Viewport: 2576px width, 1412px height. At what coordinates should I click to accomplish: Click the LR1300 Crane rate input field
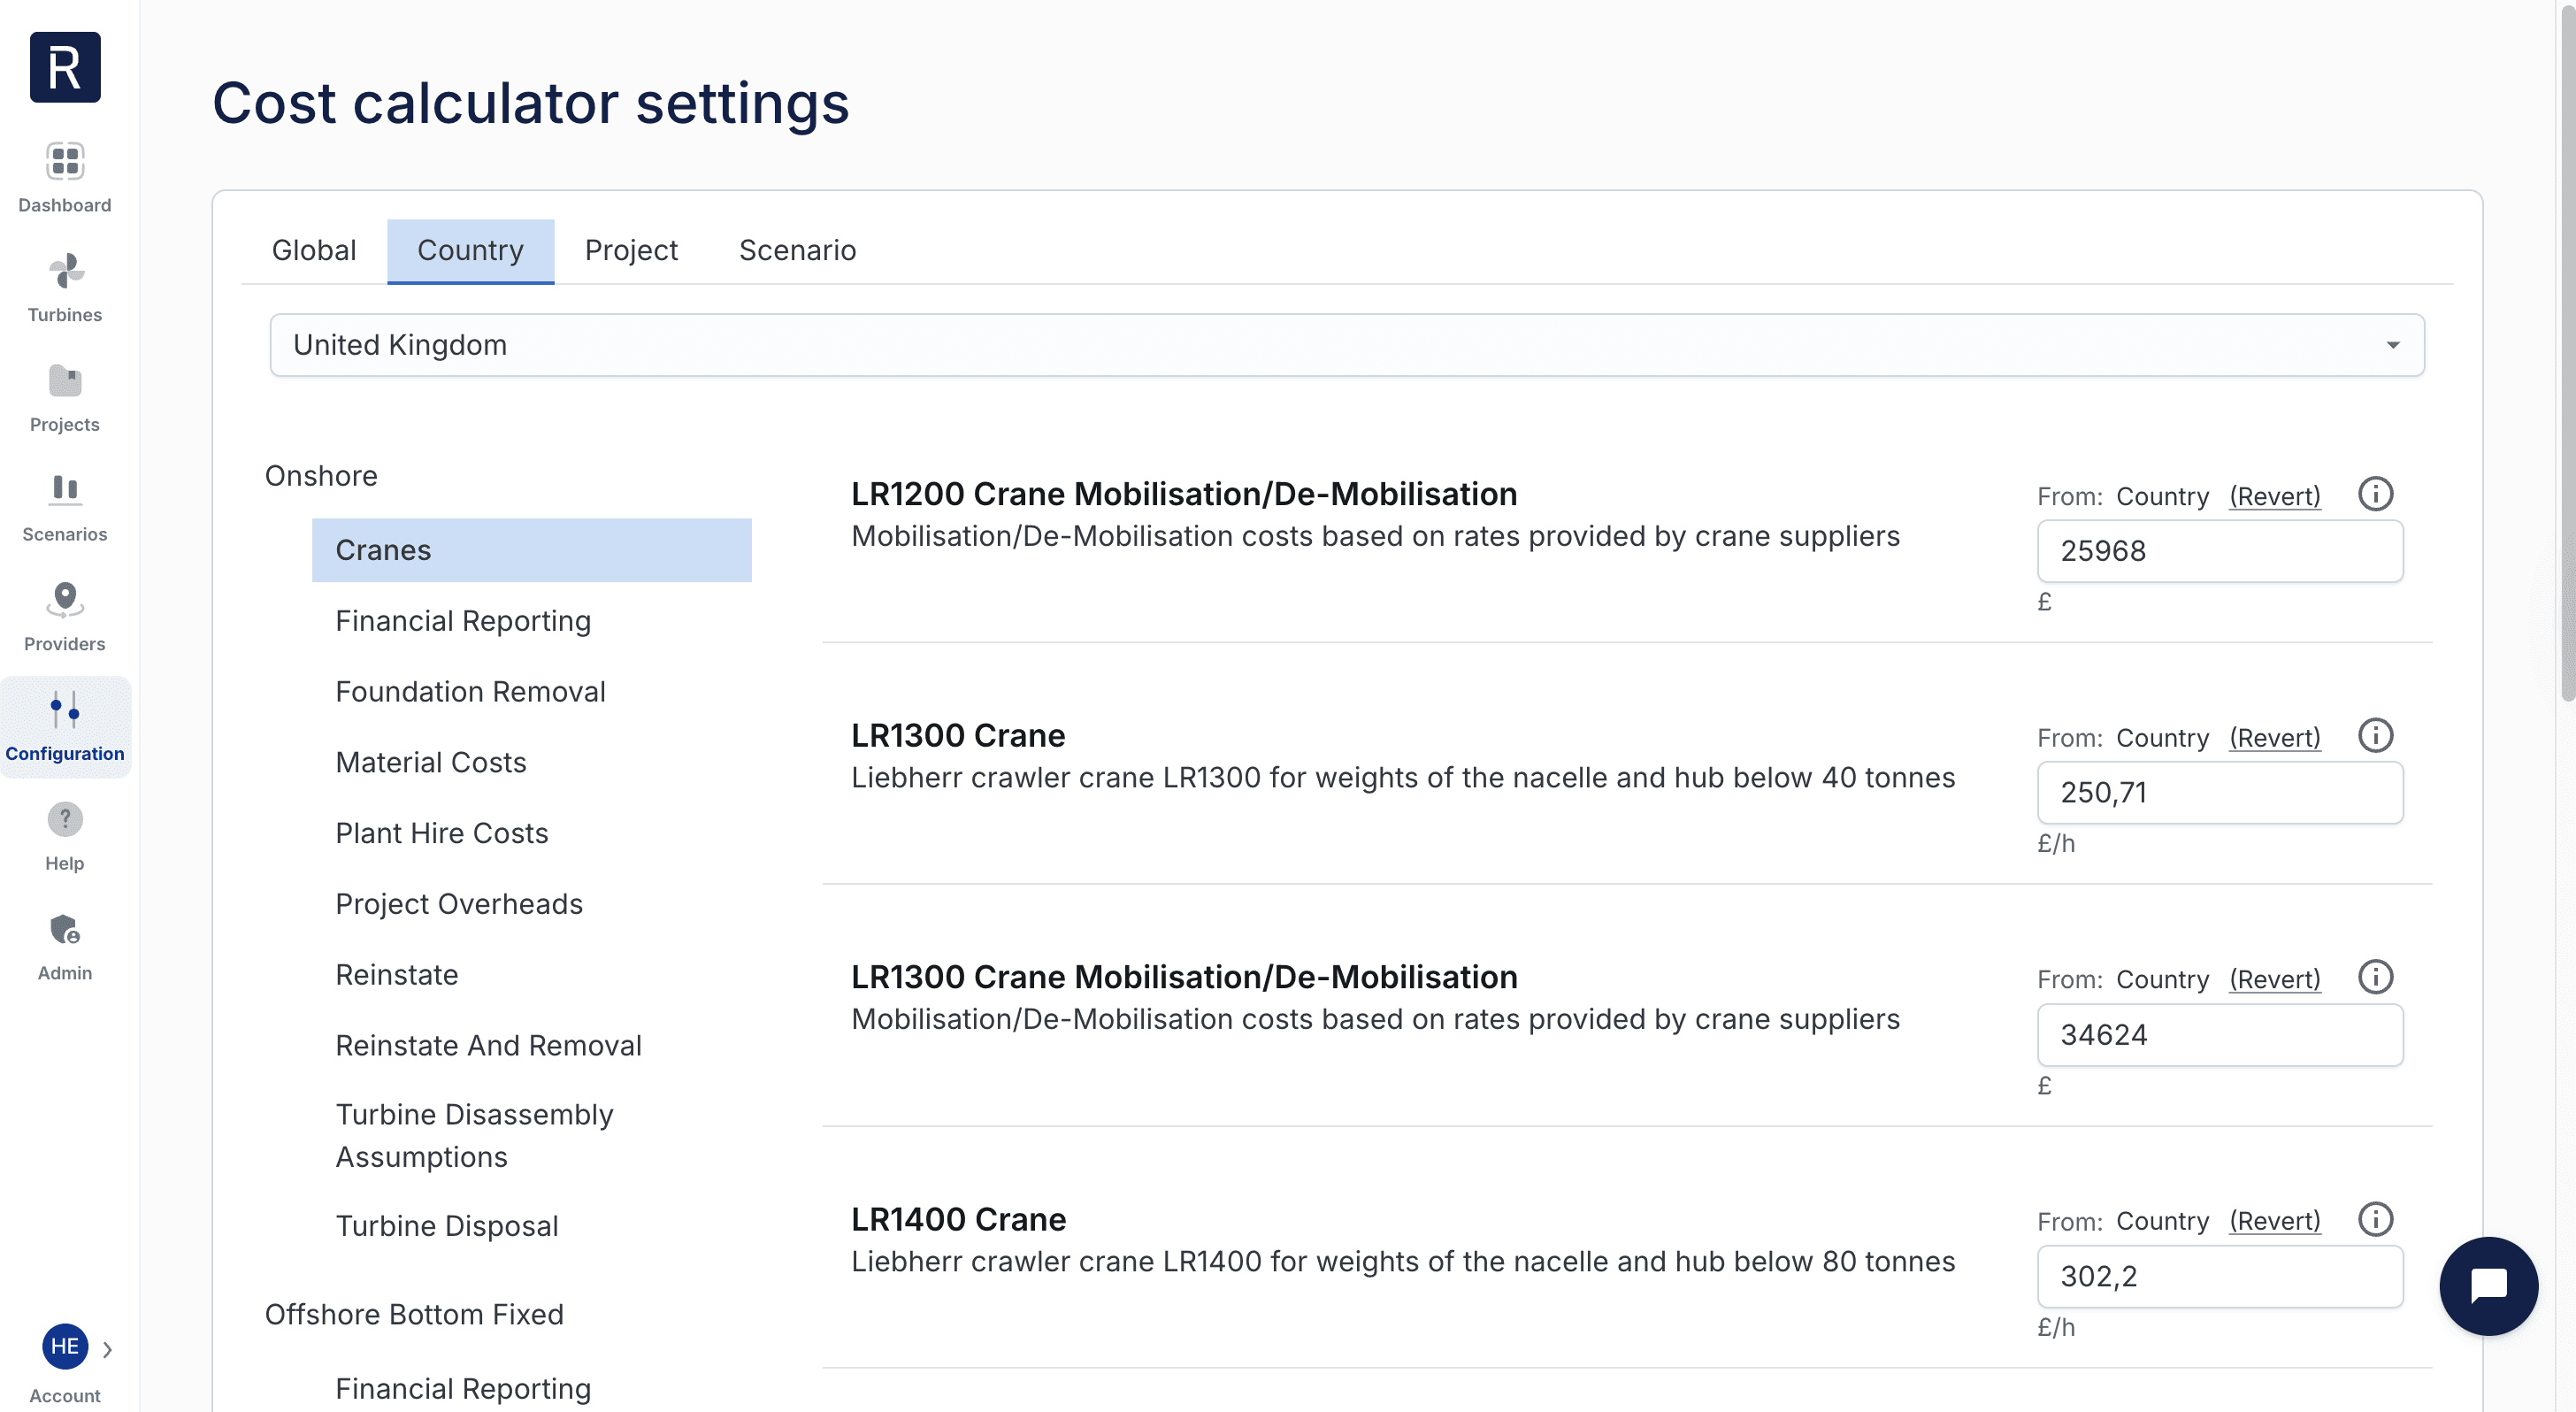[x=2219, y=793]
